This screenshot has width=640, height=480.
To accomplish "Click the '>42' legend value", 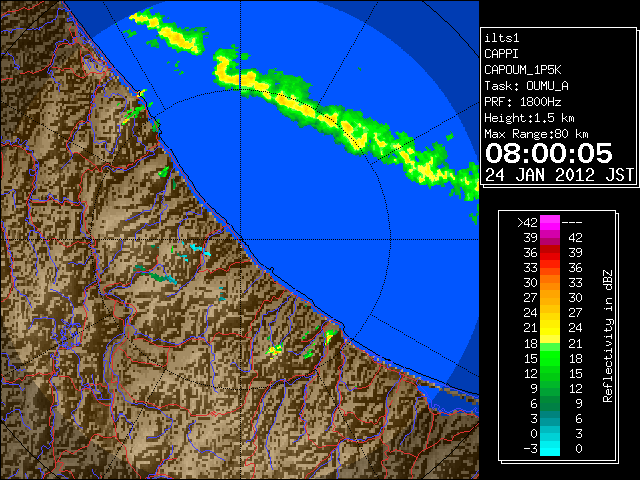I will click(x=527, y=223).
